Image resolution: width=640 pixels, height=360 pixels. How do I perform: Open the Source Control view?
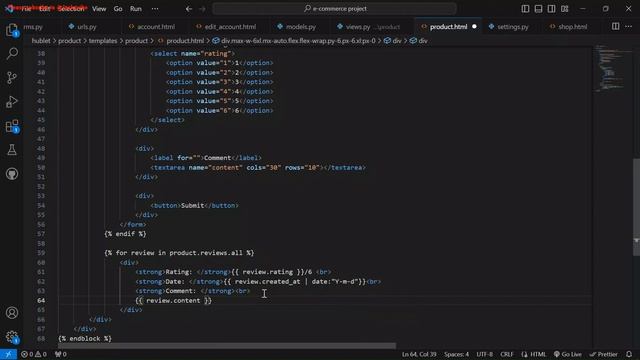point(12,78)
